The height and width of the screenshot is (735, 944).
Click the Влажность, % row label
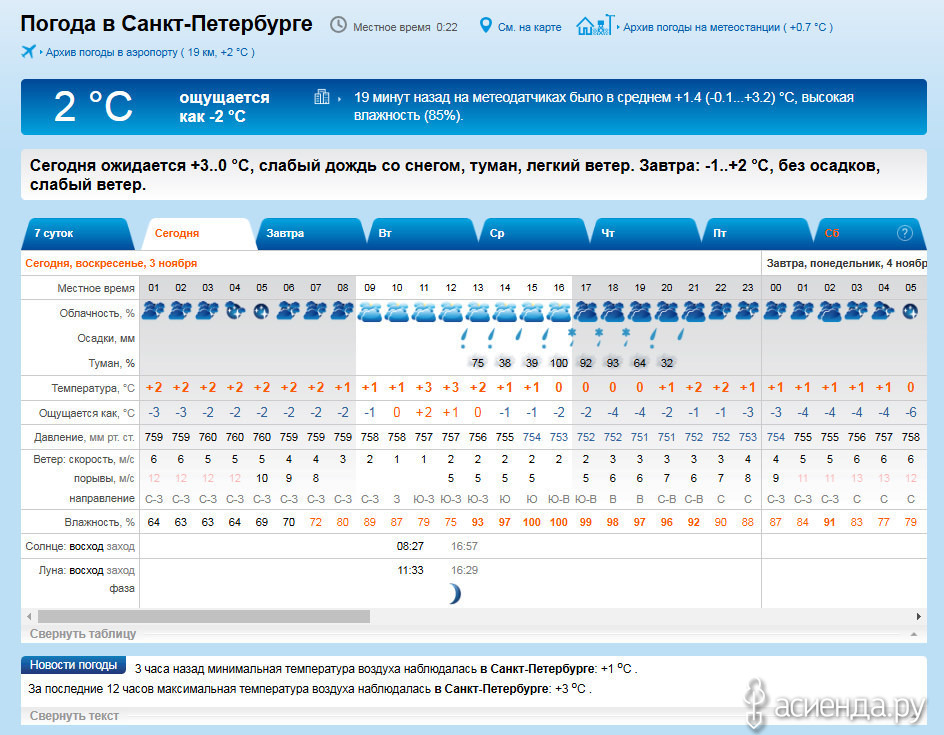point(99,522)
